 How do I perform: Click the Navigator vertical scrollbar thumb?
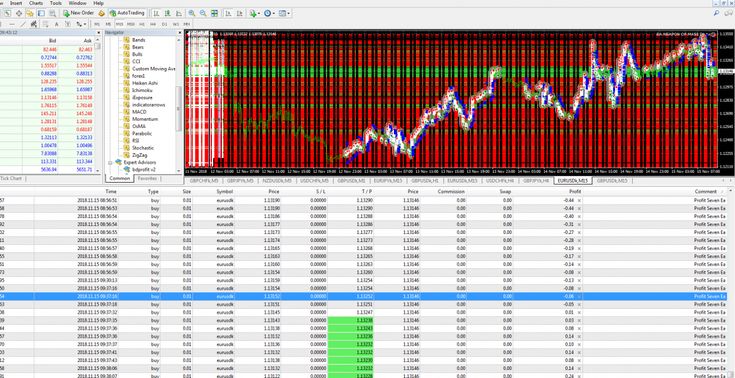tap(179, 109)
